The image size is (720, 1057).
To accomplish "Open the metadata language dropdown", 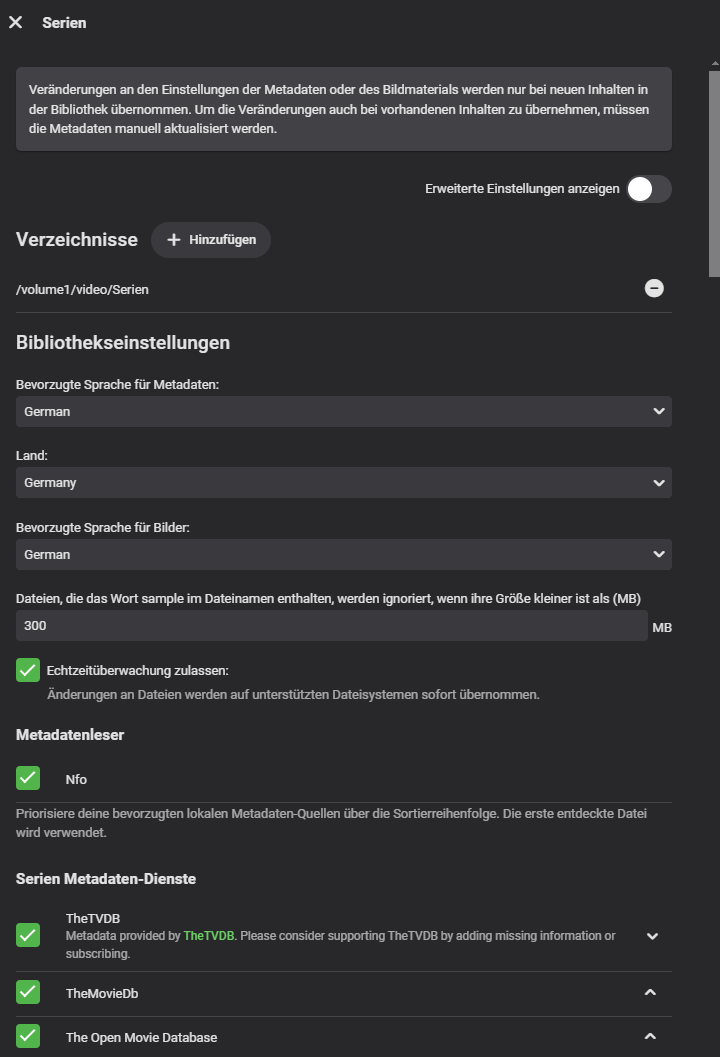I will (343, 411).
